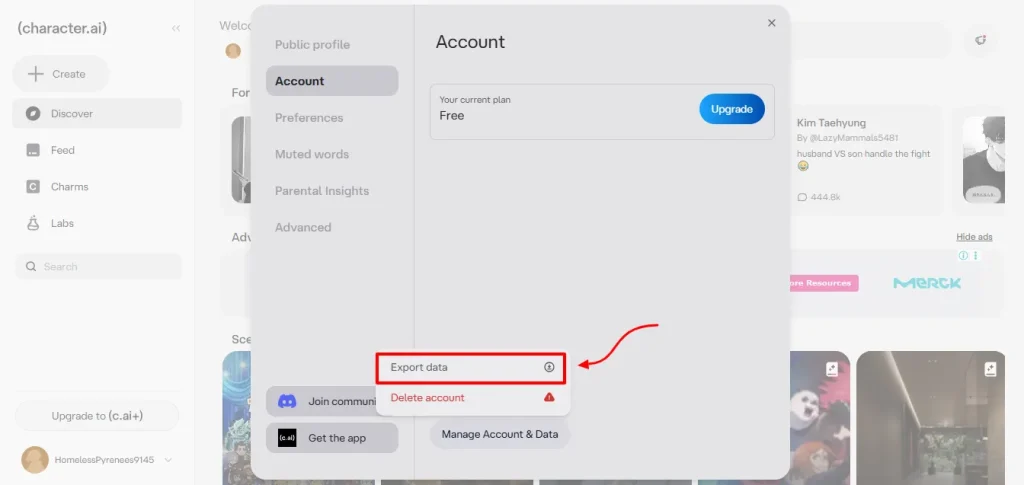Click the Discord logo icon
This screenshot has height=485, width=1024.
pos(287,401)
